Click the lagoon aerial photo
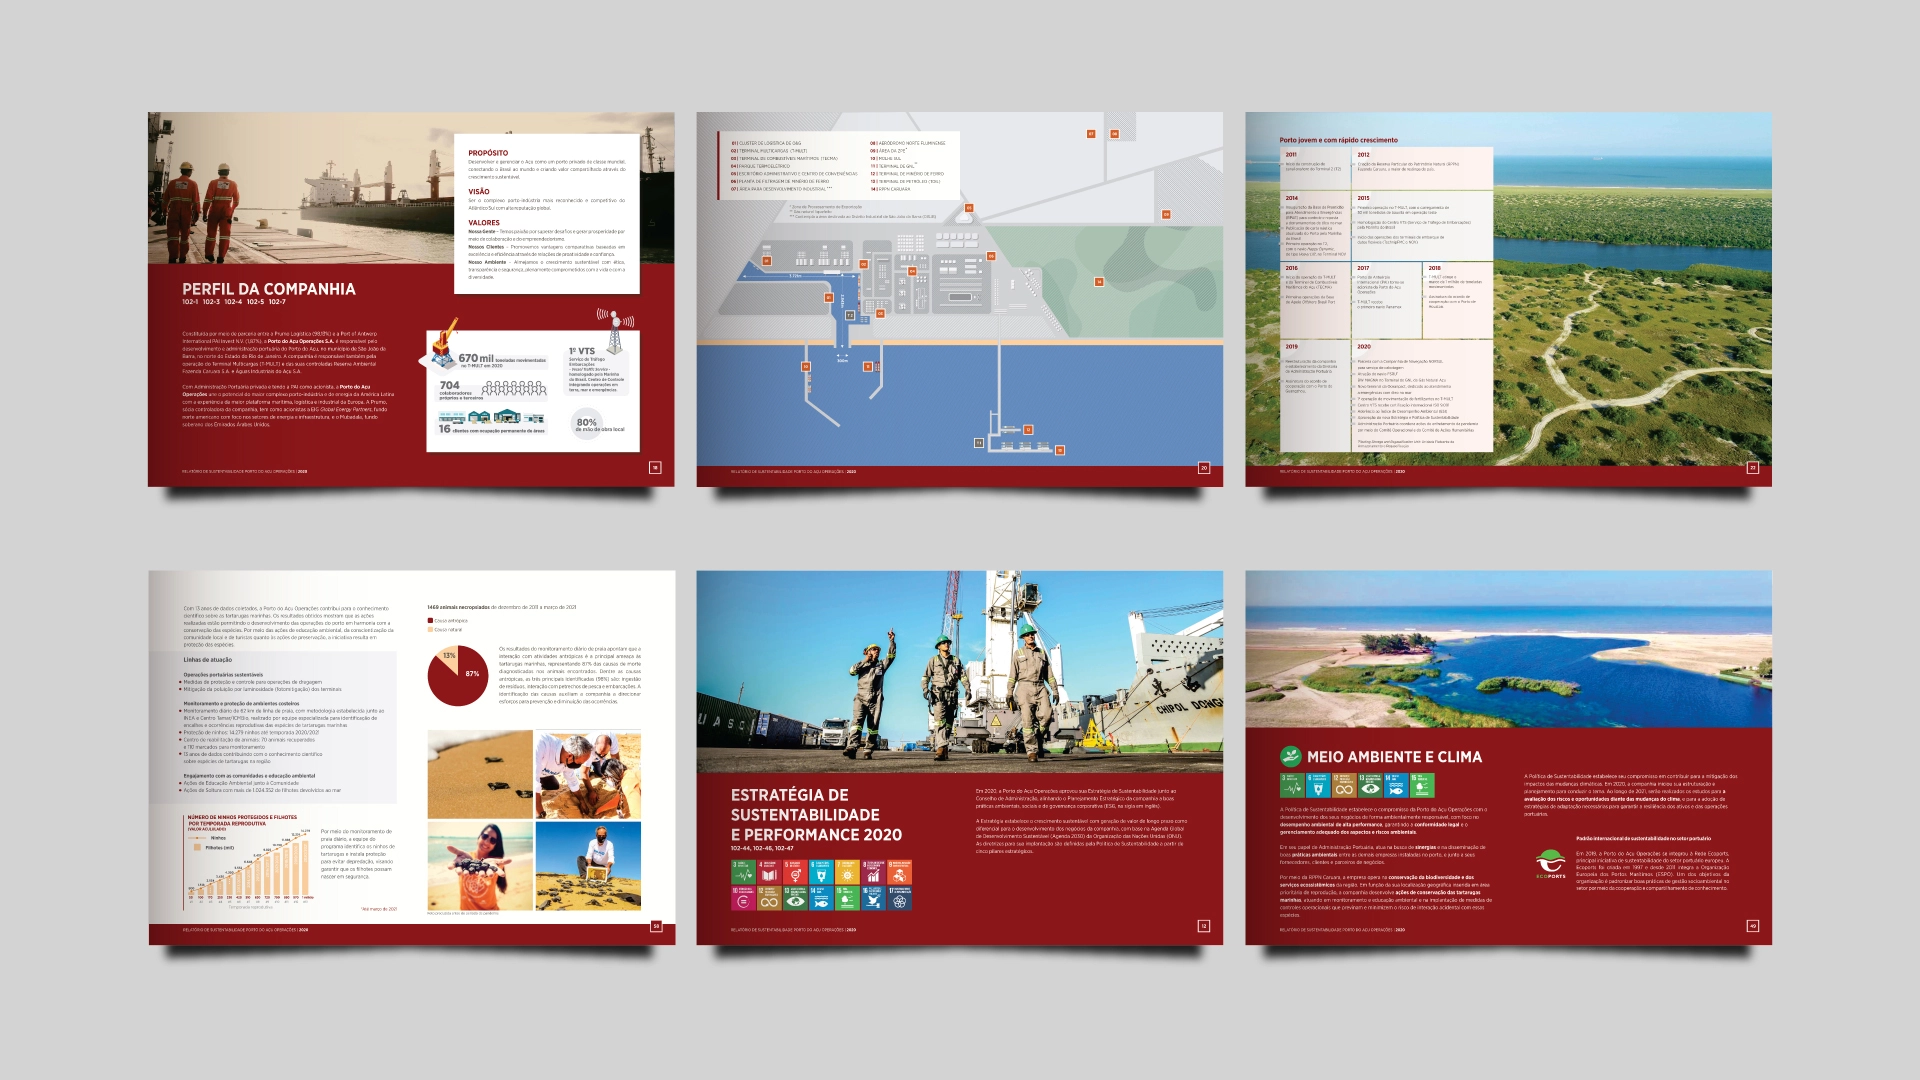Image resolution: width=1920 pixels, height=1080 pixels. pyautogui.click(x=1508, y=649)
